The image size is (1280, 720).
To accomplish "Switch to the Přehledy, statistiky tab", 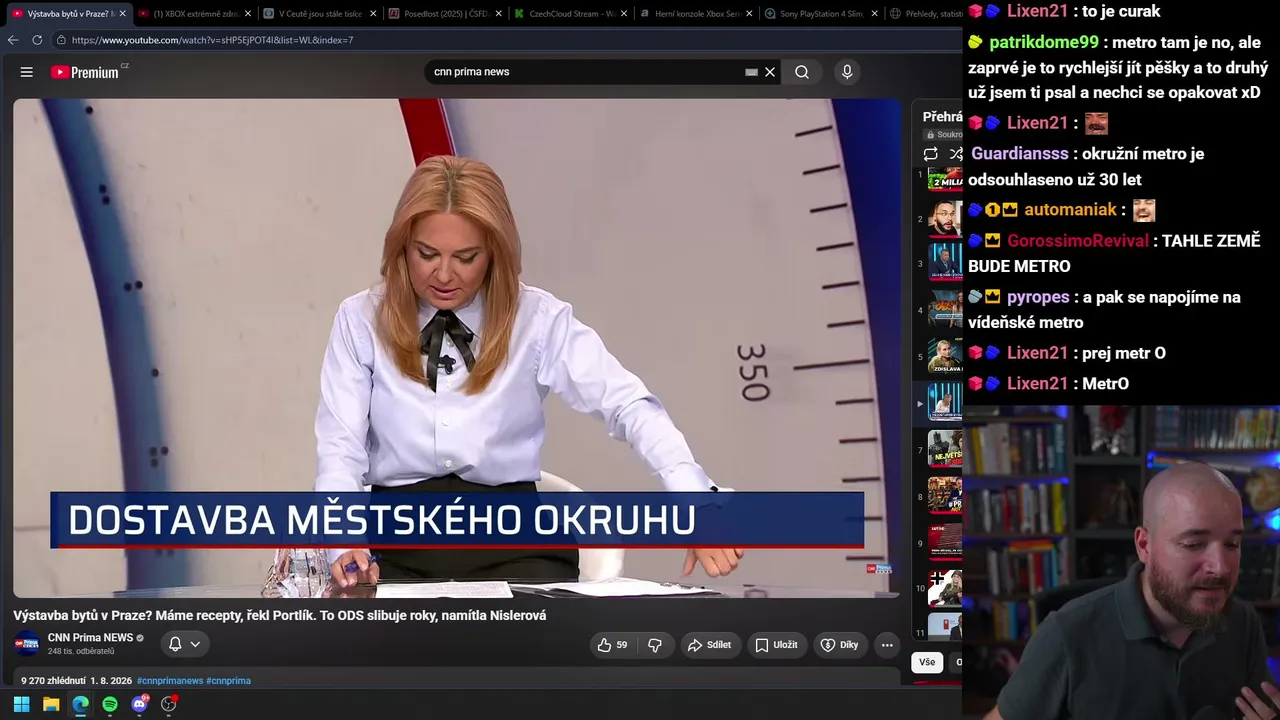I will pos(924,14).
